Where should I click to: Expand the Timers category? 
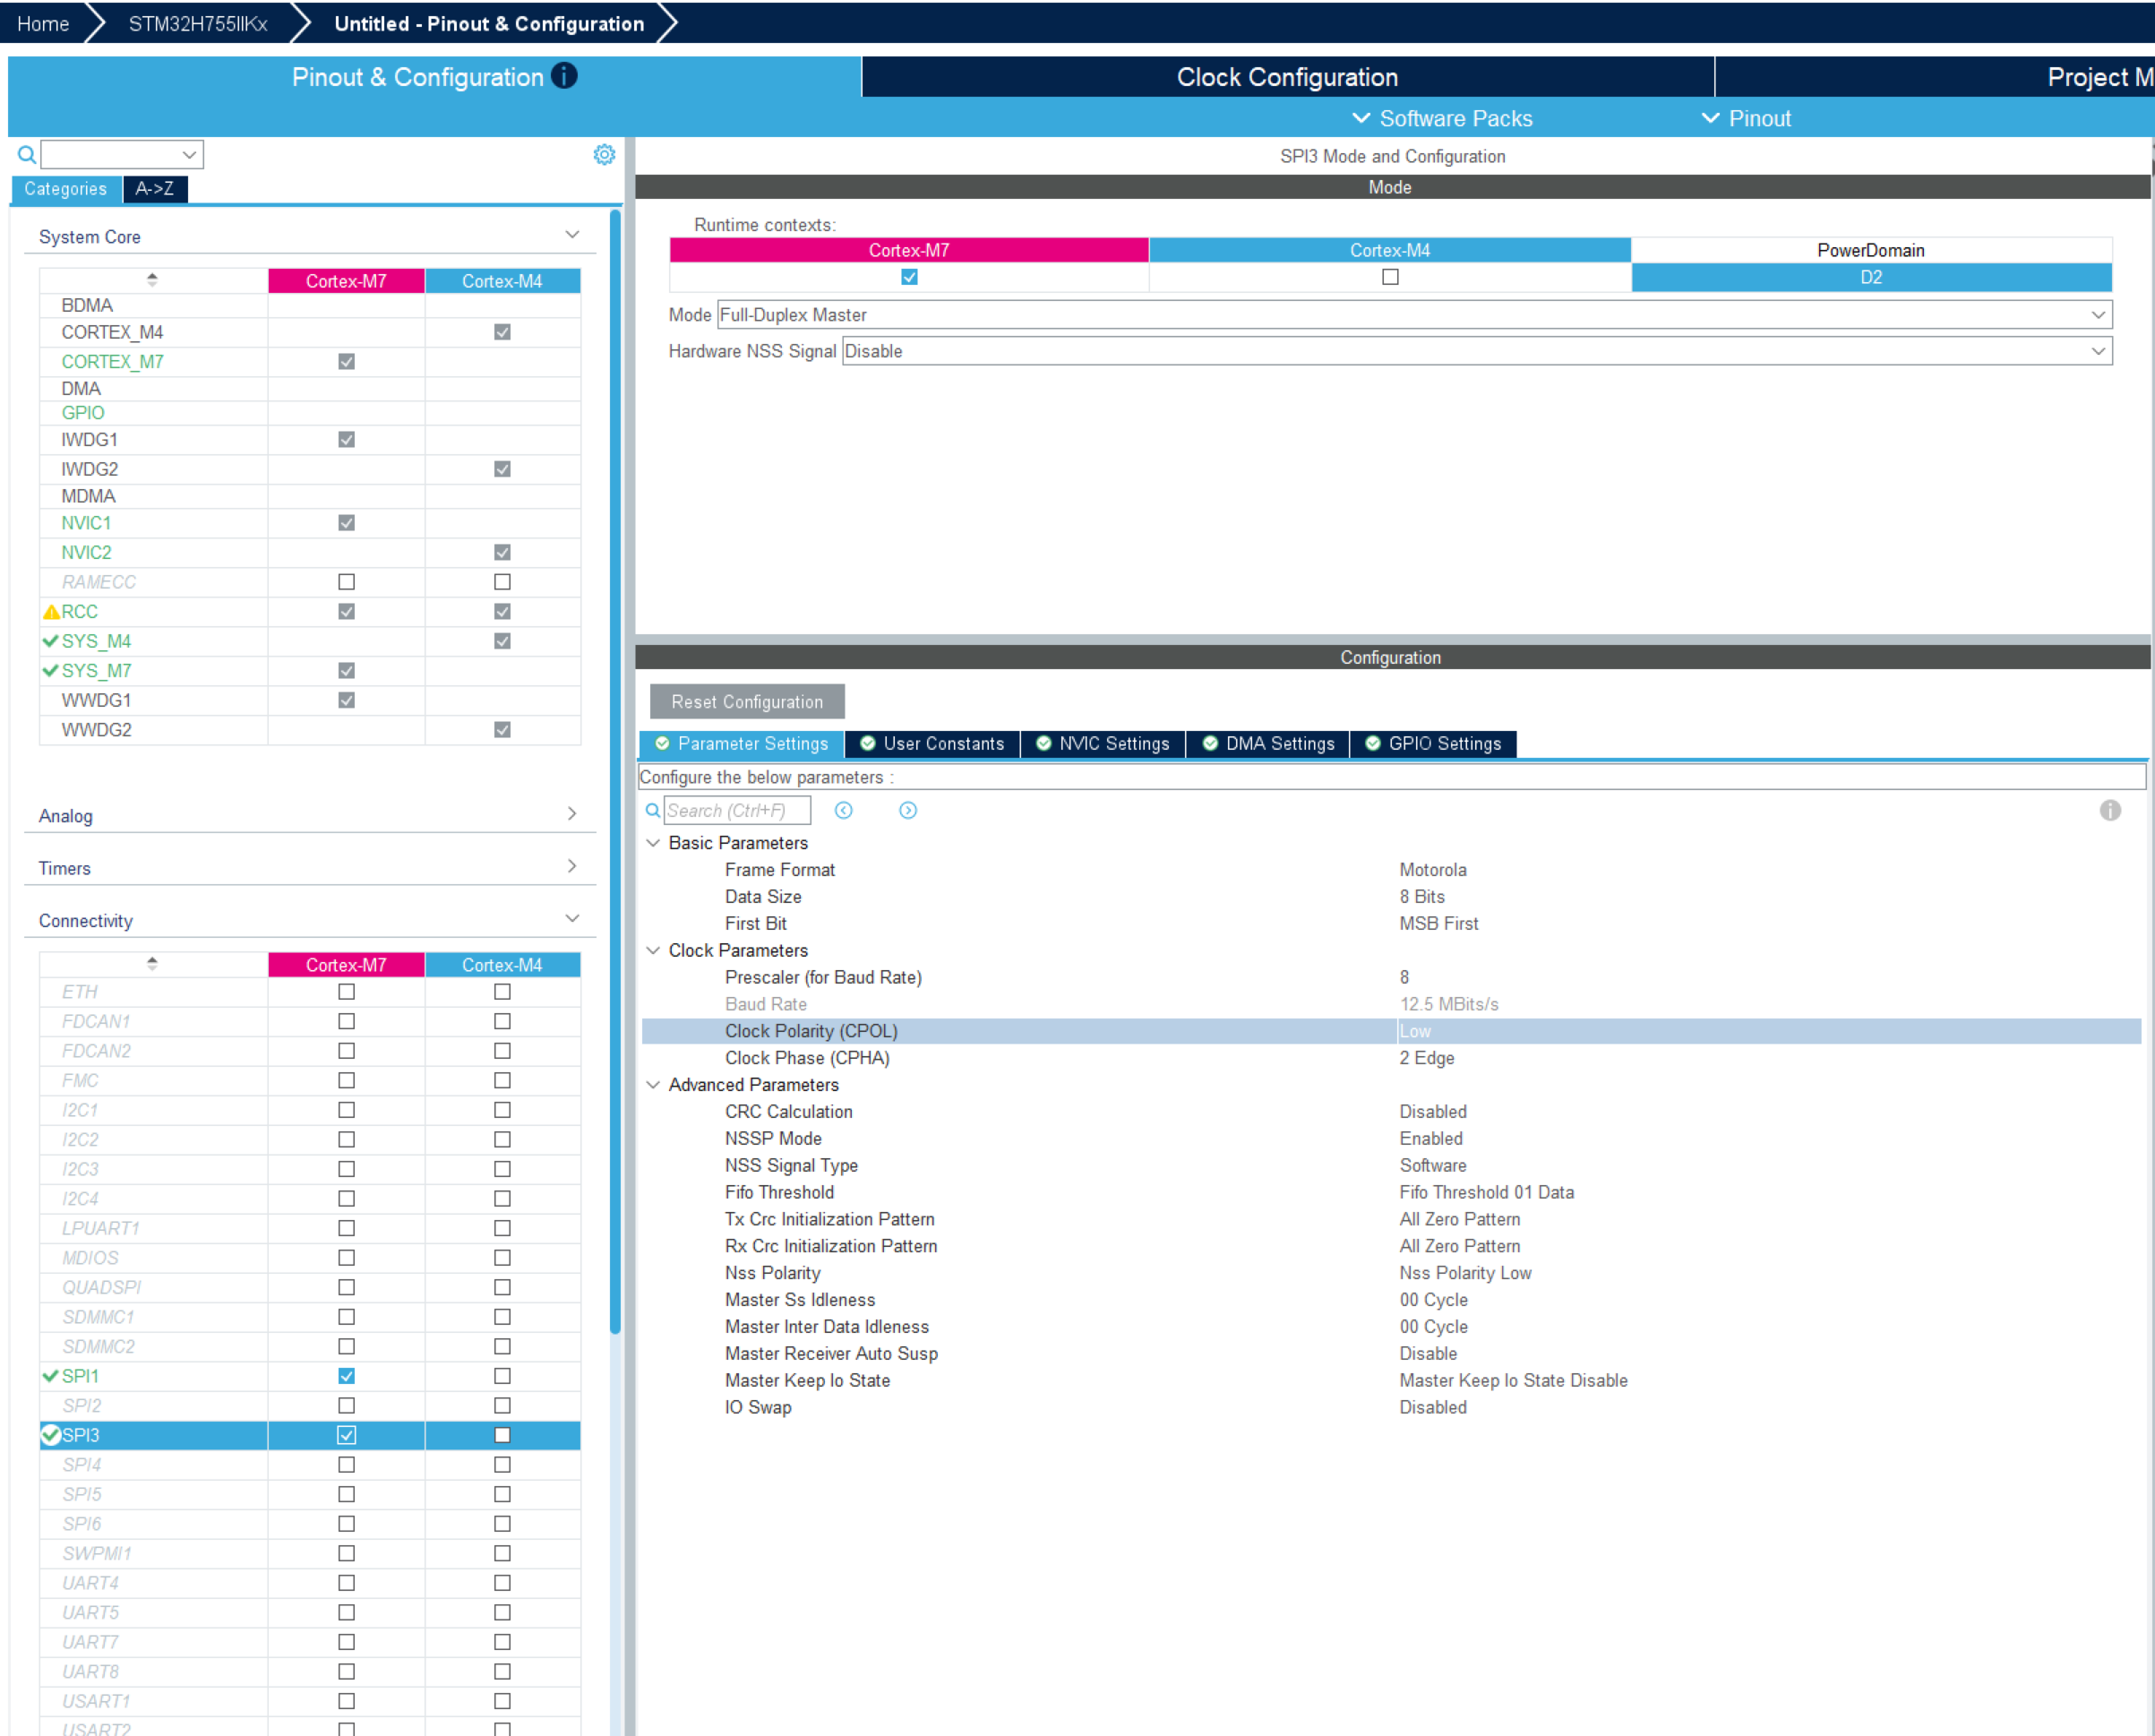(572, 866)
